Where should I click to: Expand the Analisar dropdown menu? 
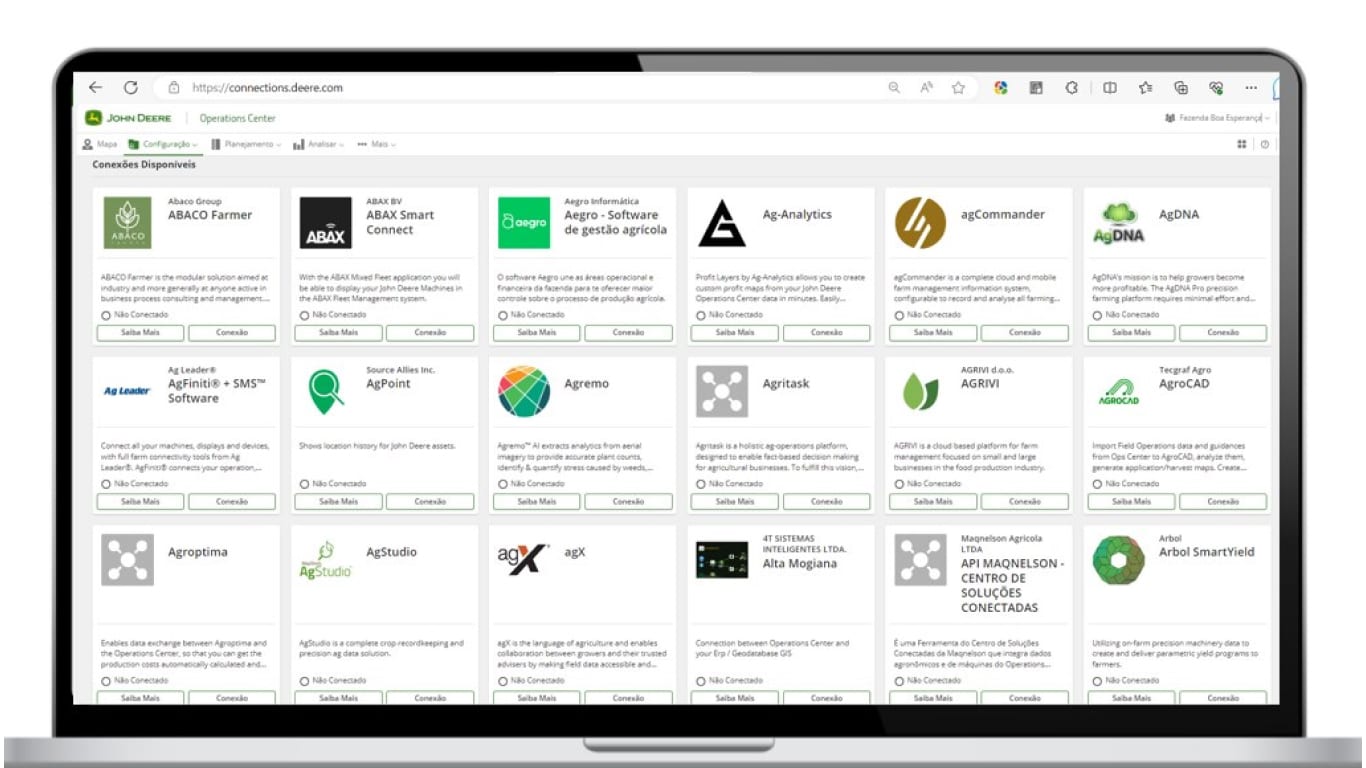(x=319, y=144)
